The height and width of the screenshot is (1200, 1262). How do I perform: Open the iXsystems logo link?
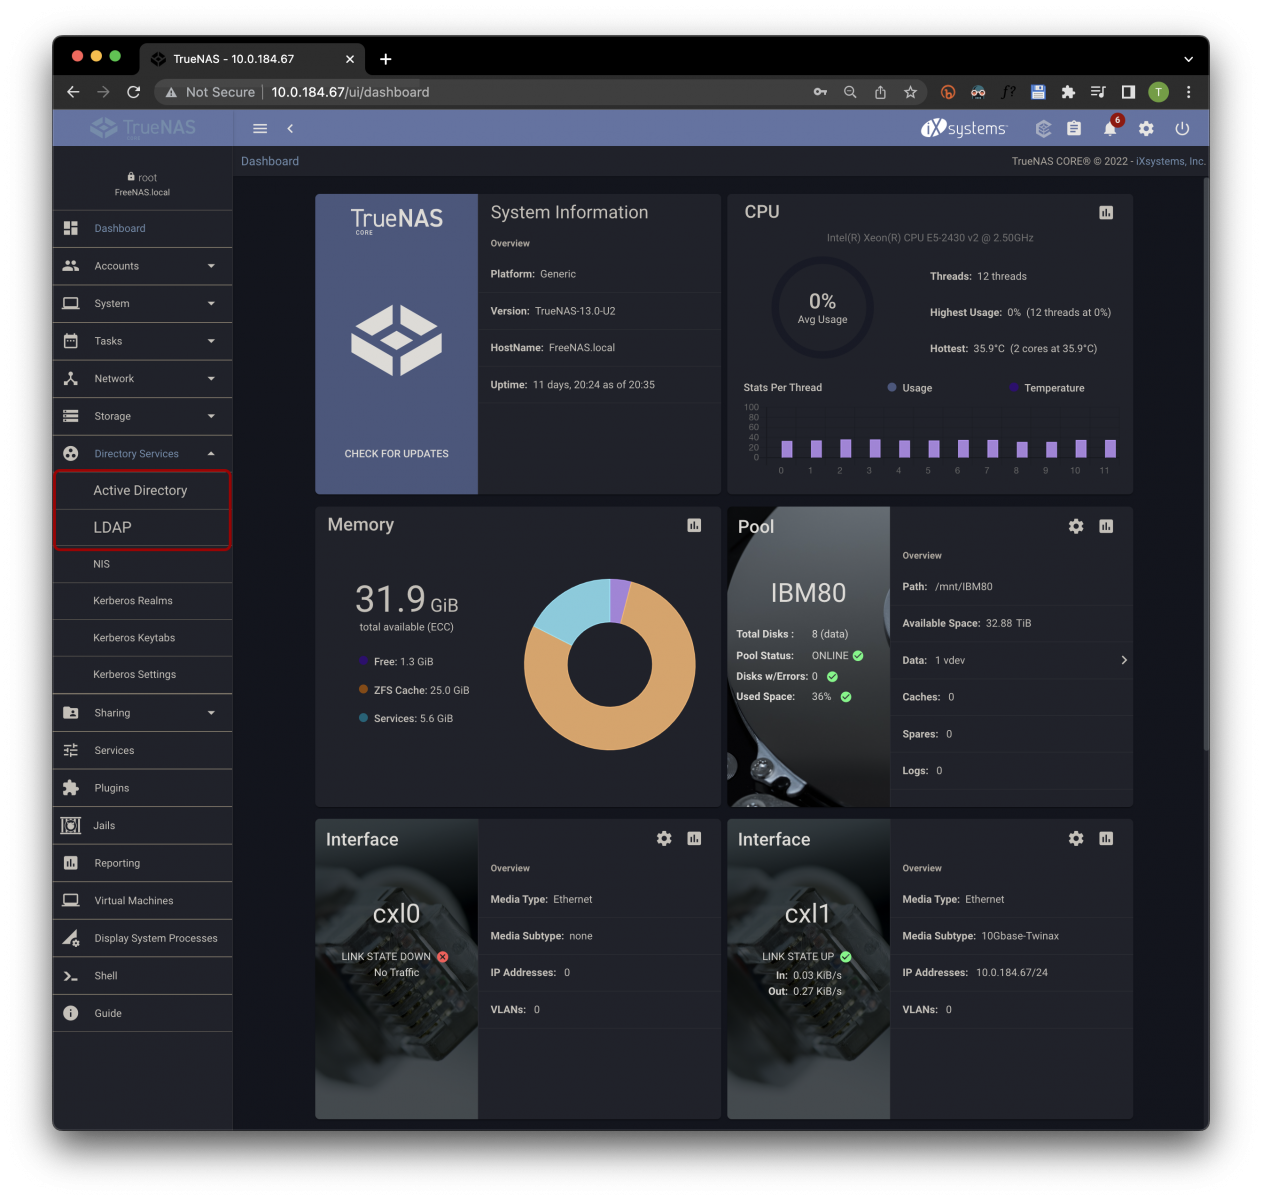(x=964, y=128)
